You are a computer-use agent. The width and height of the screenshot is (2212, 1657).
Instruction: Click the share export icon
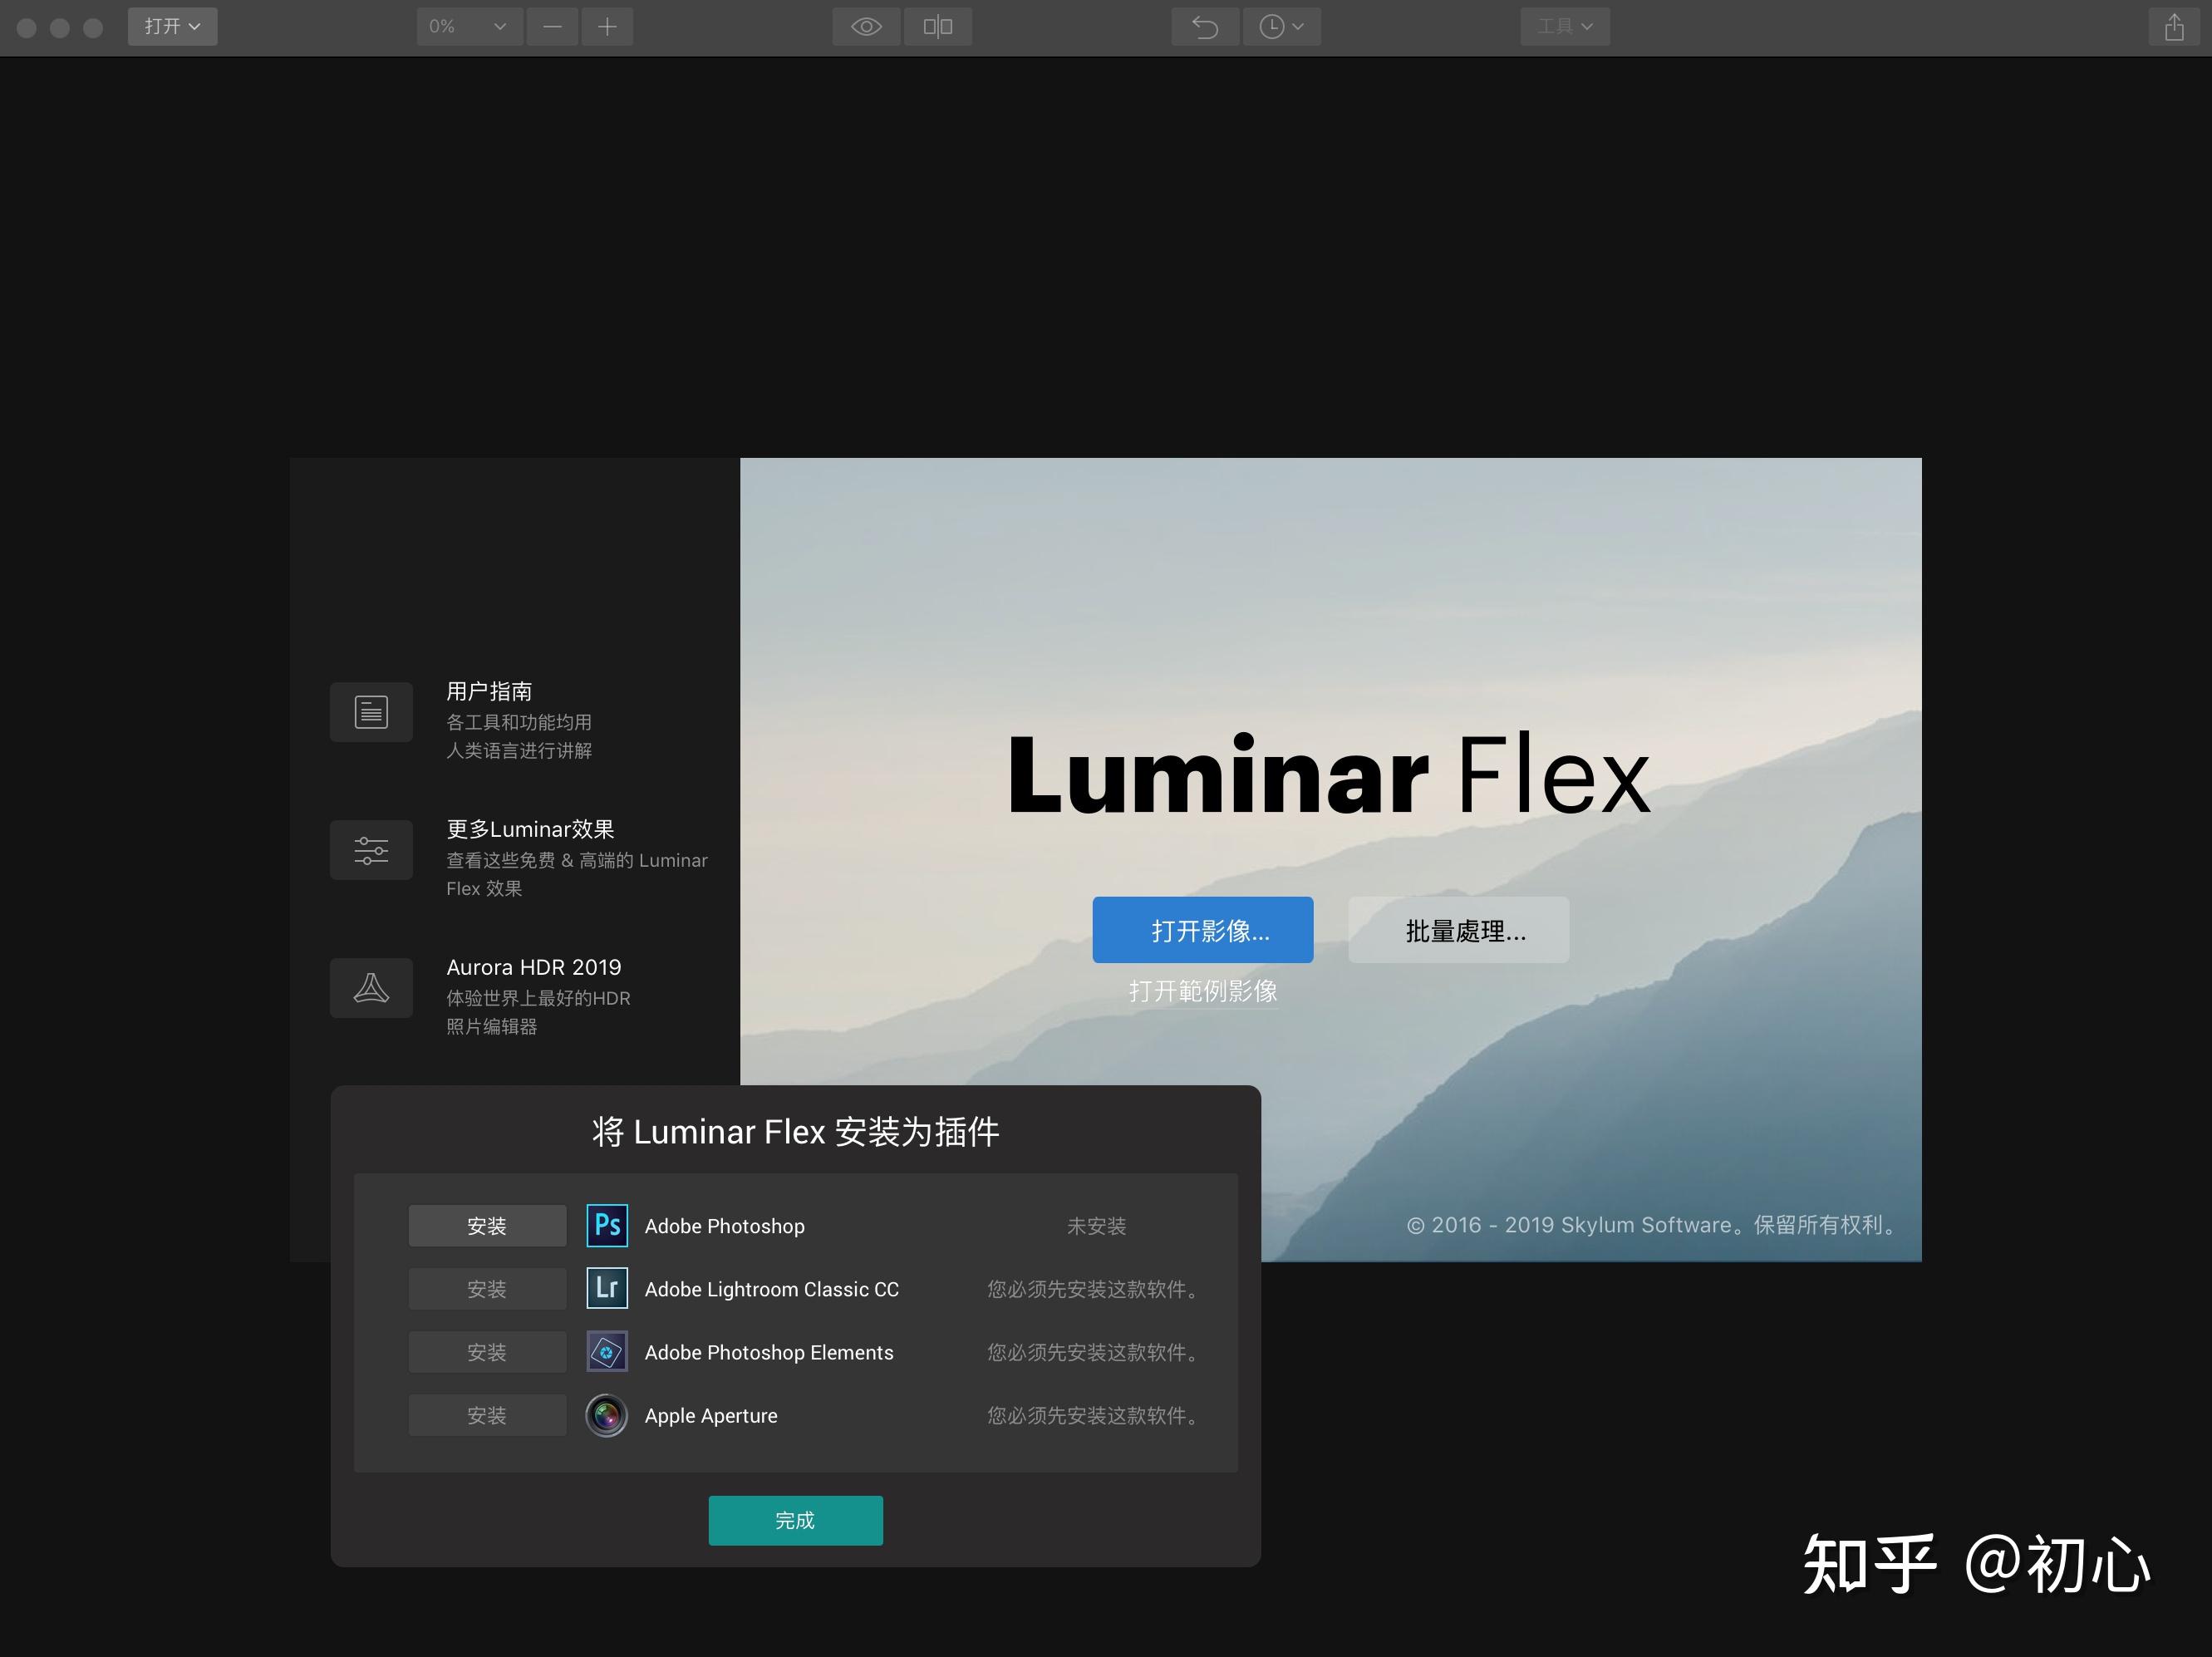[x=2173, y=26]
